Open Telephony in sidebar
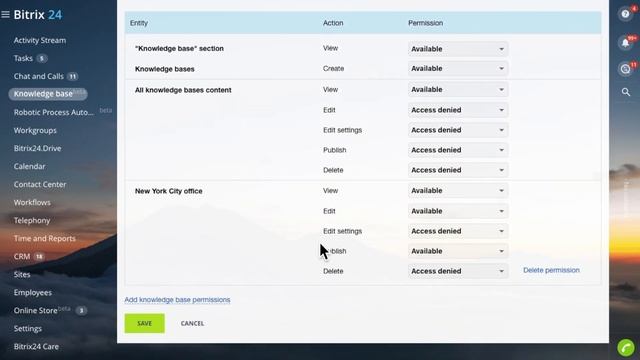The height and width of the screenshot is (360, 640). [x=32, y=220]
